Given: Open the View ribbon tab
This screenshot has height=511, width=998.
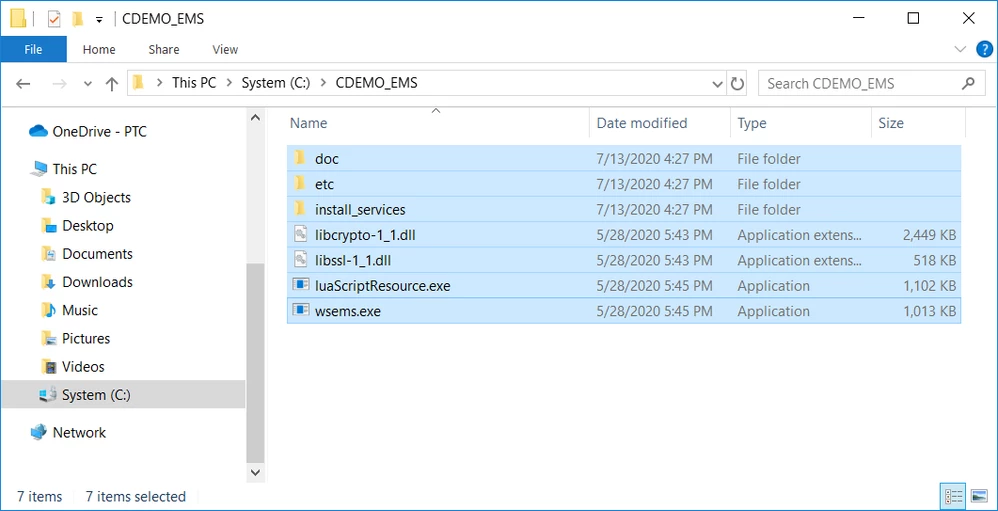Looking at the screenshot, I should 225,49.
